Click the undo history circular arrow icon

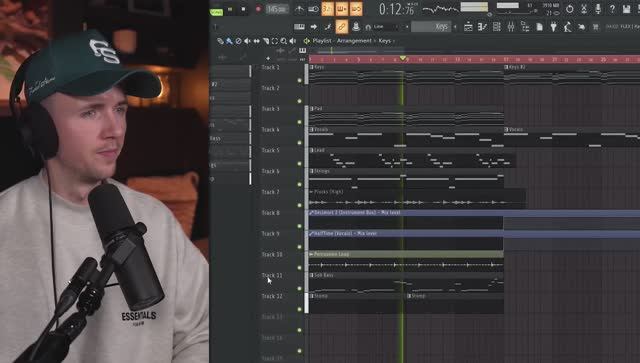click(570, 9)
